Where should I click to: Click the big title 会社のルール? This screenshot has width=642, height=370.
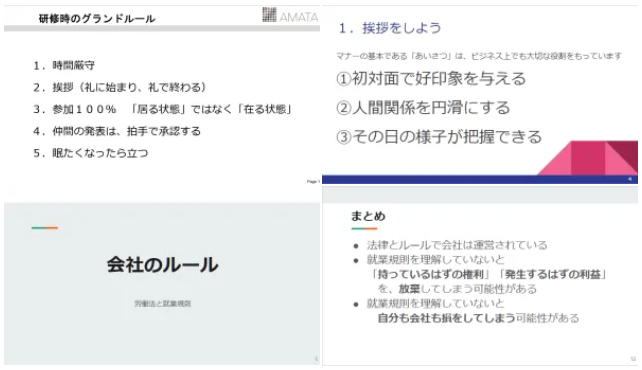[163, 265]
